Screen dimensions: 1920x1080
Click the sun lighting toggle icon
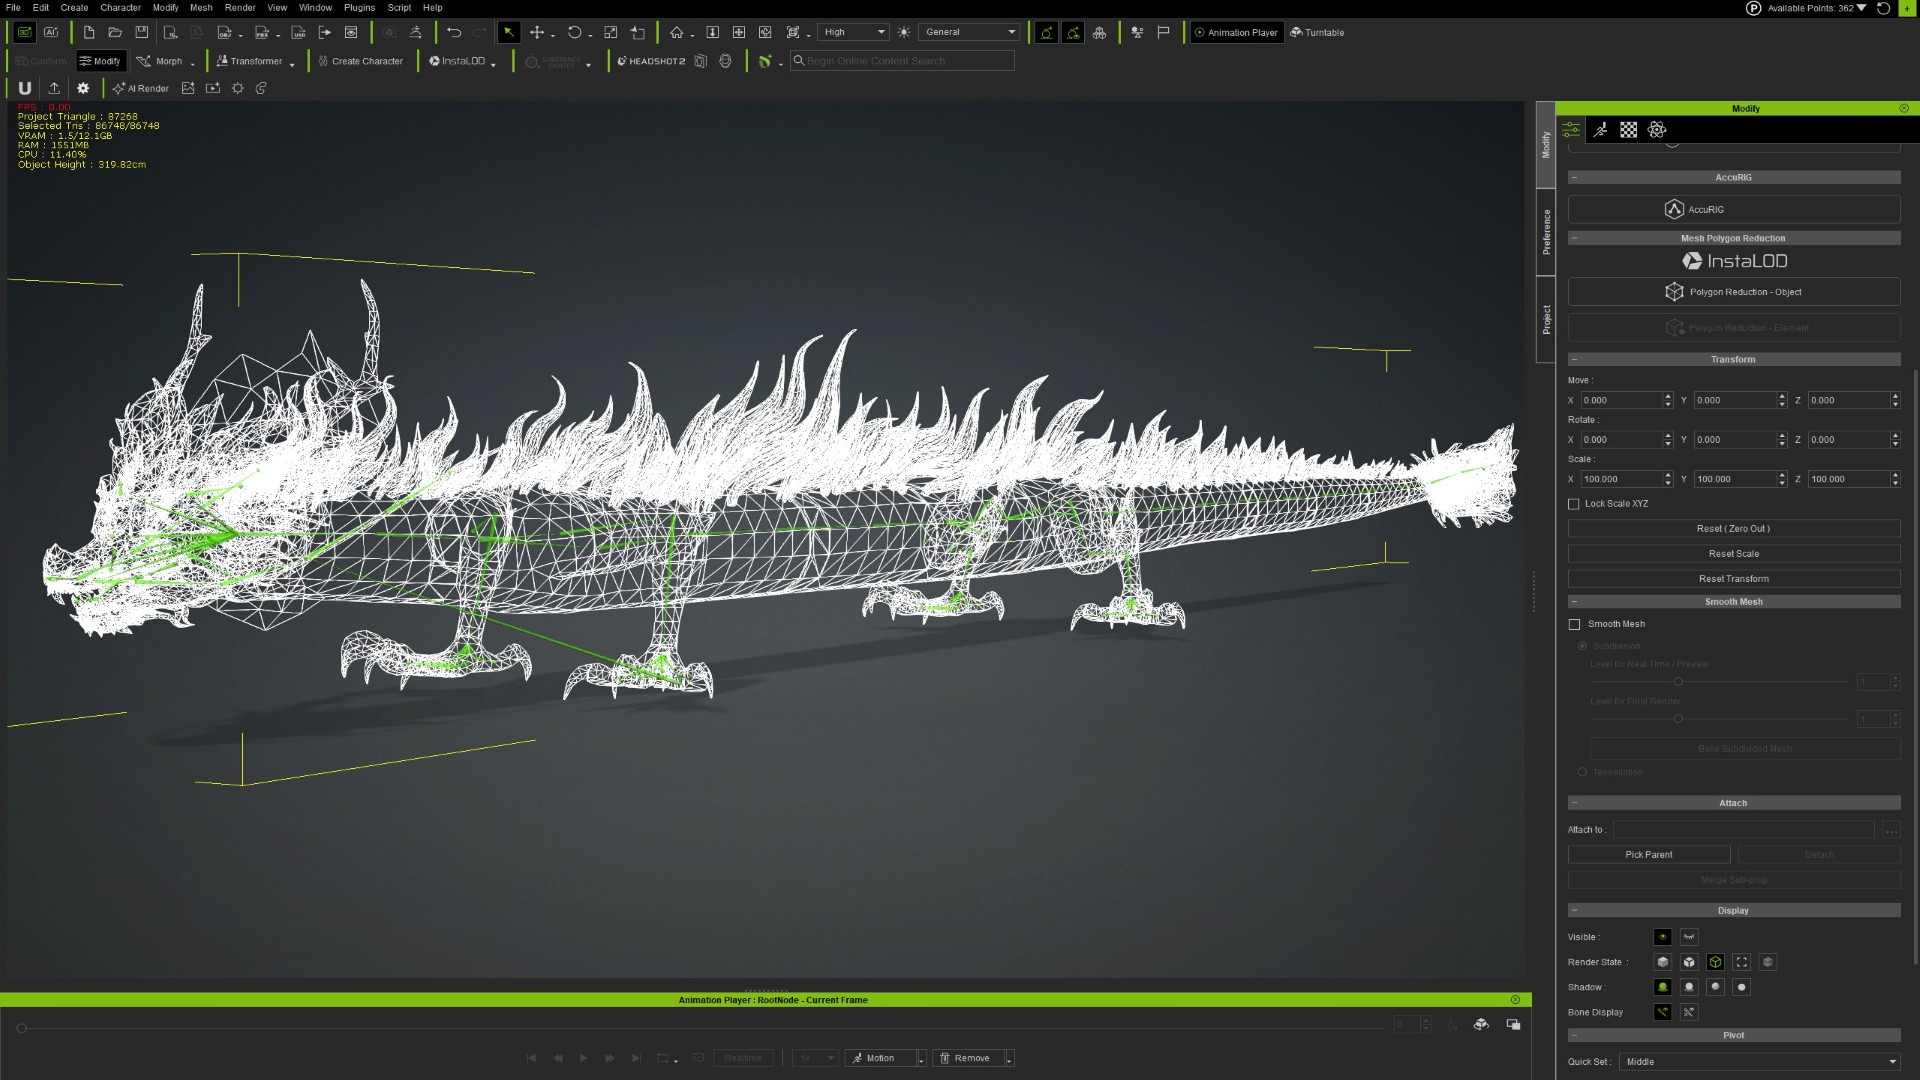coord(904,32)
